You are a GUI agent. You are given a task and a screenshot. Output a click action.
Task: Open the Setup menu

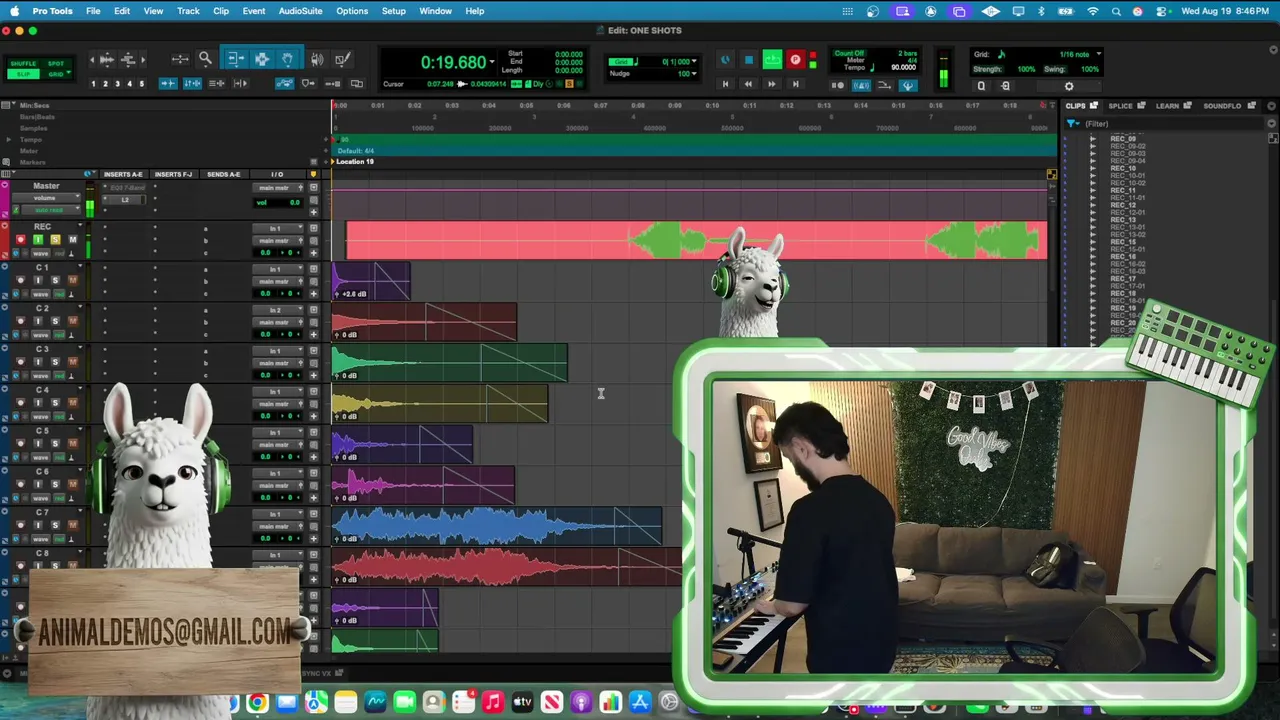[x=394, y=11]
